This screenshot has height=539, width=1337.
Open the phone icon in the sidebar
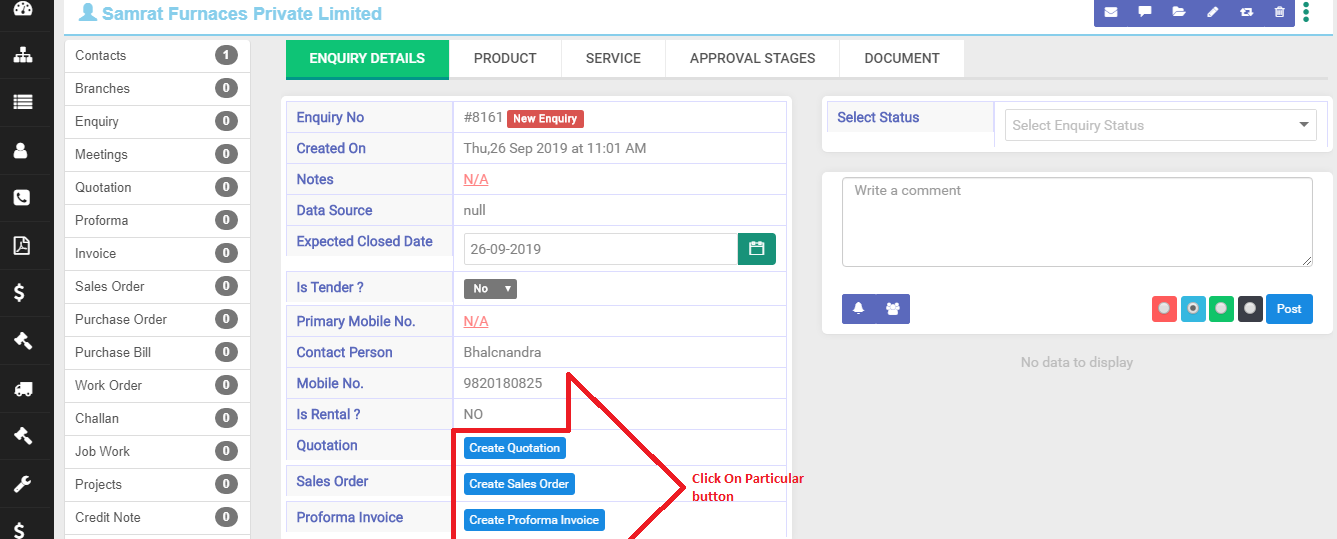pyautogui.click(x=22, y=198)
